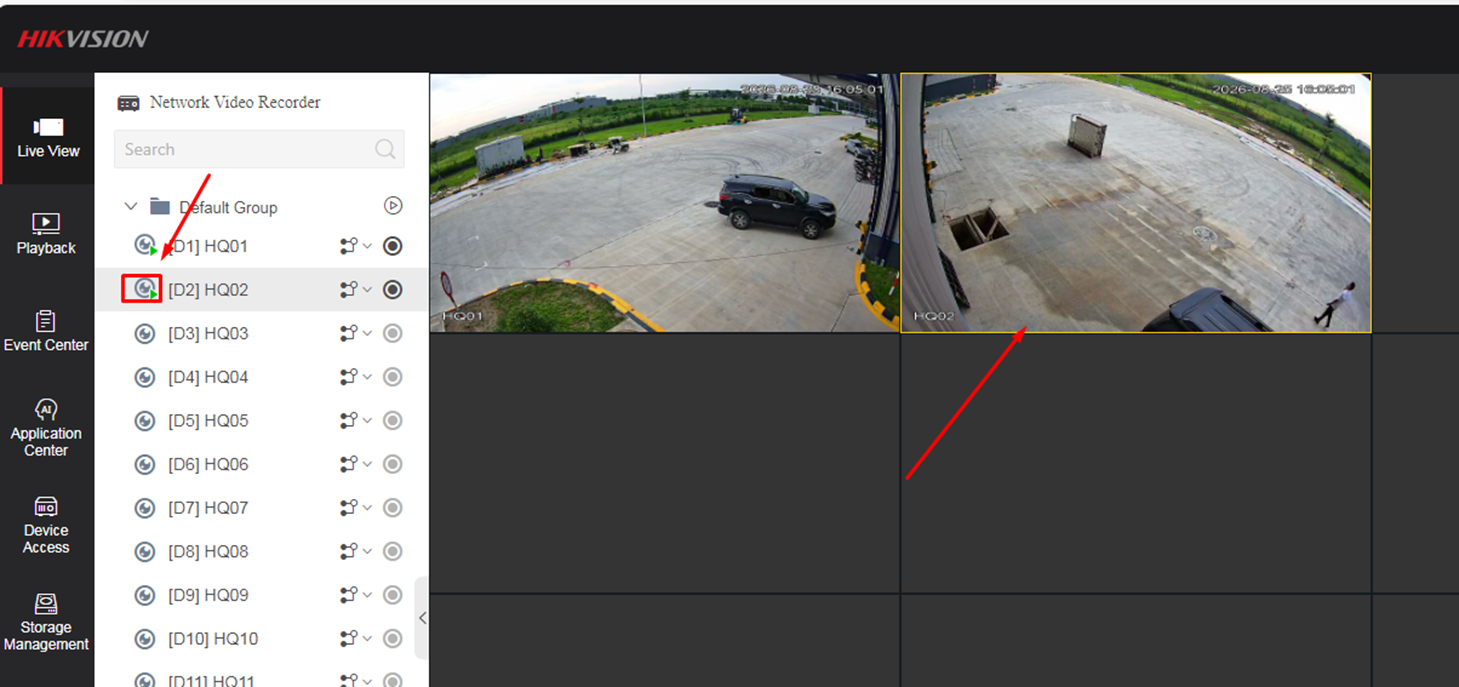1459x687 pixels.
Task: Open stream type dropdown for HQ09
Action: tap(355, 595)
